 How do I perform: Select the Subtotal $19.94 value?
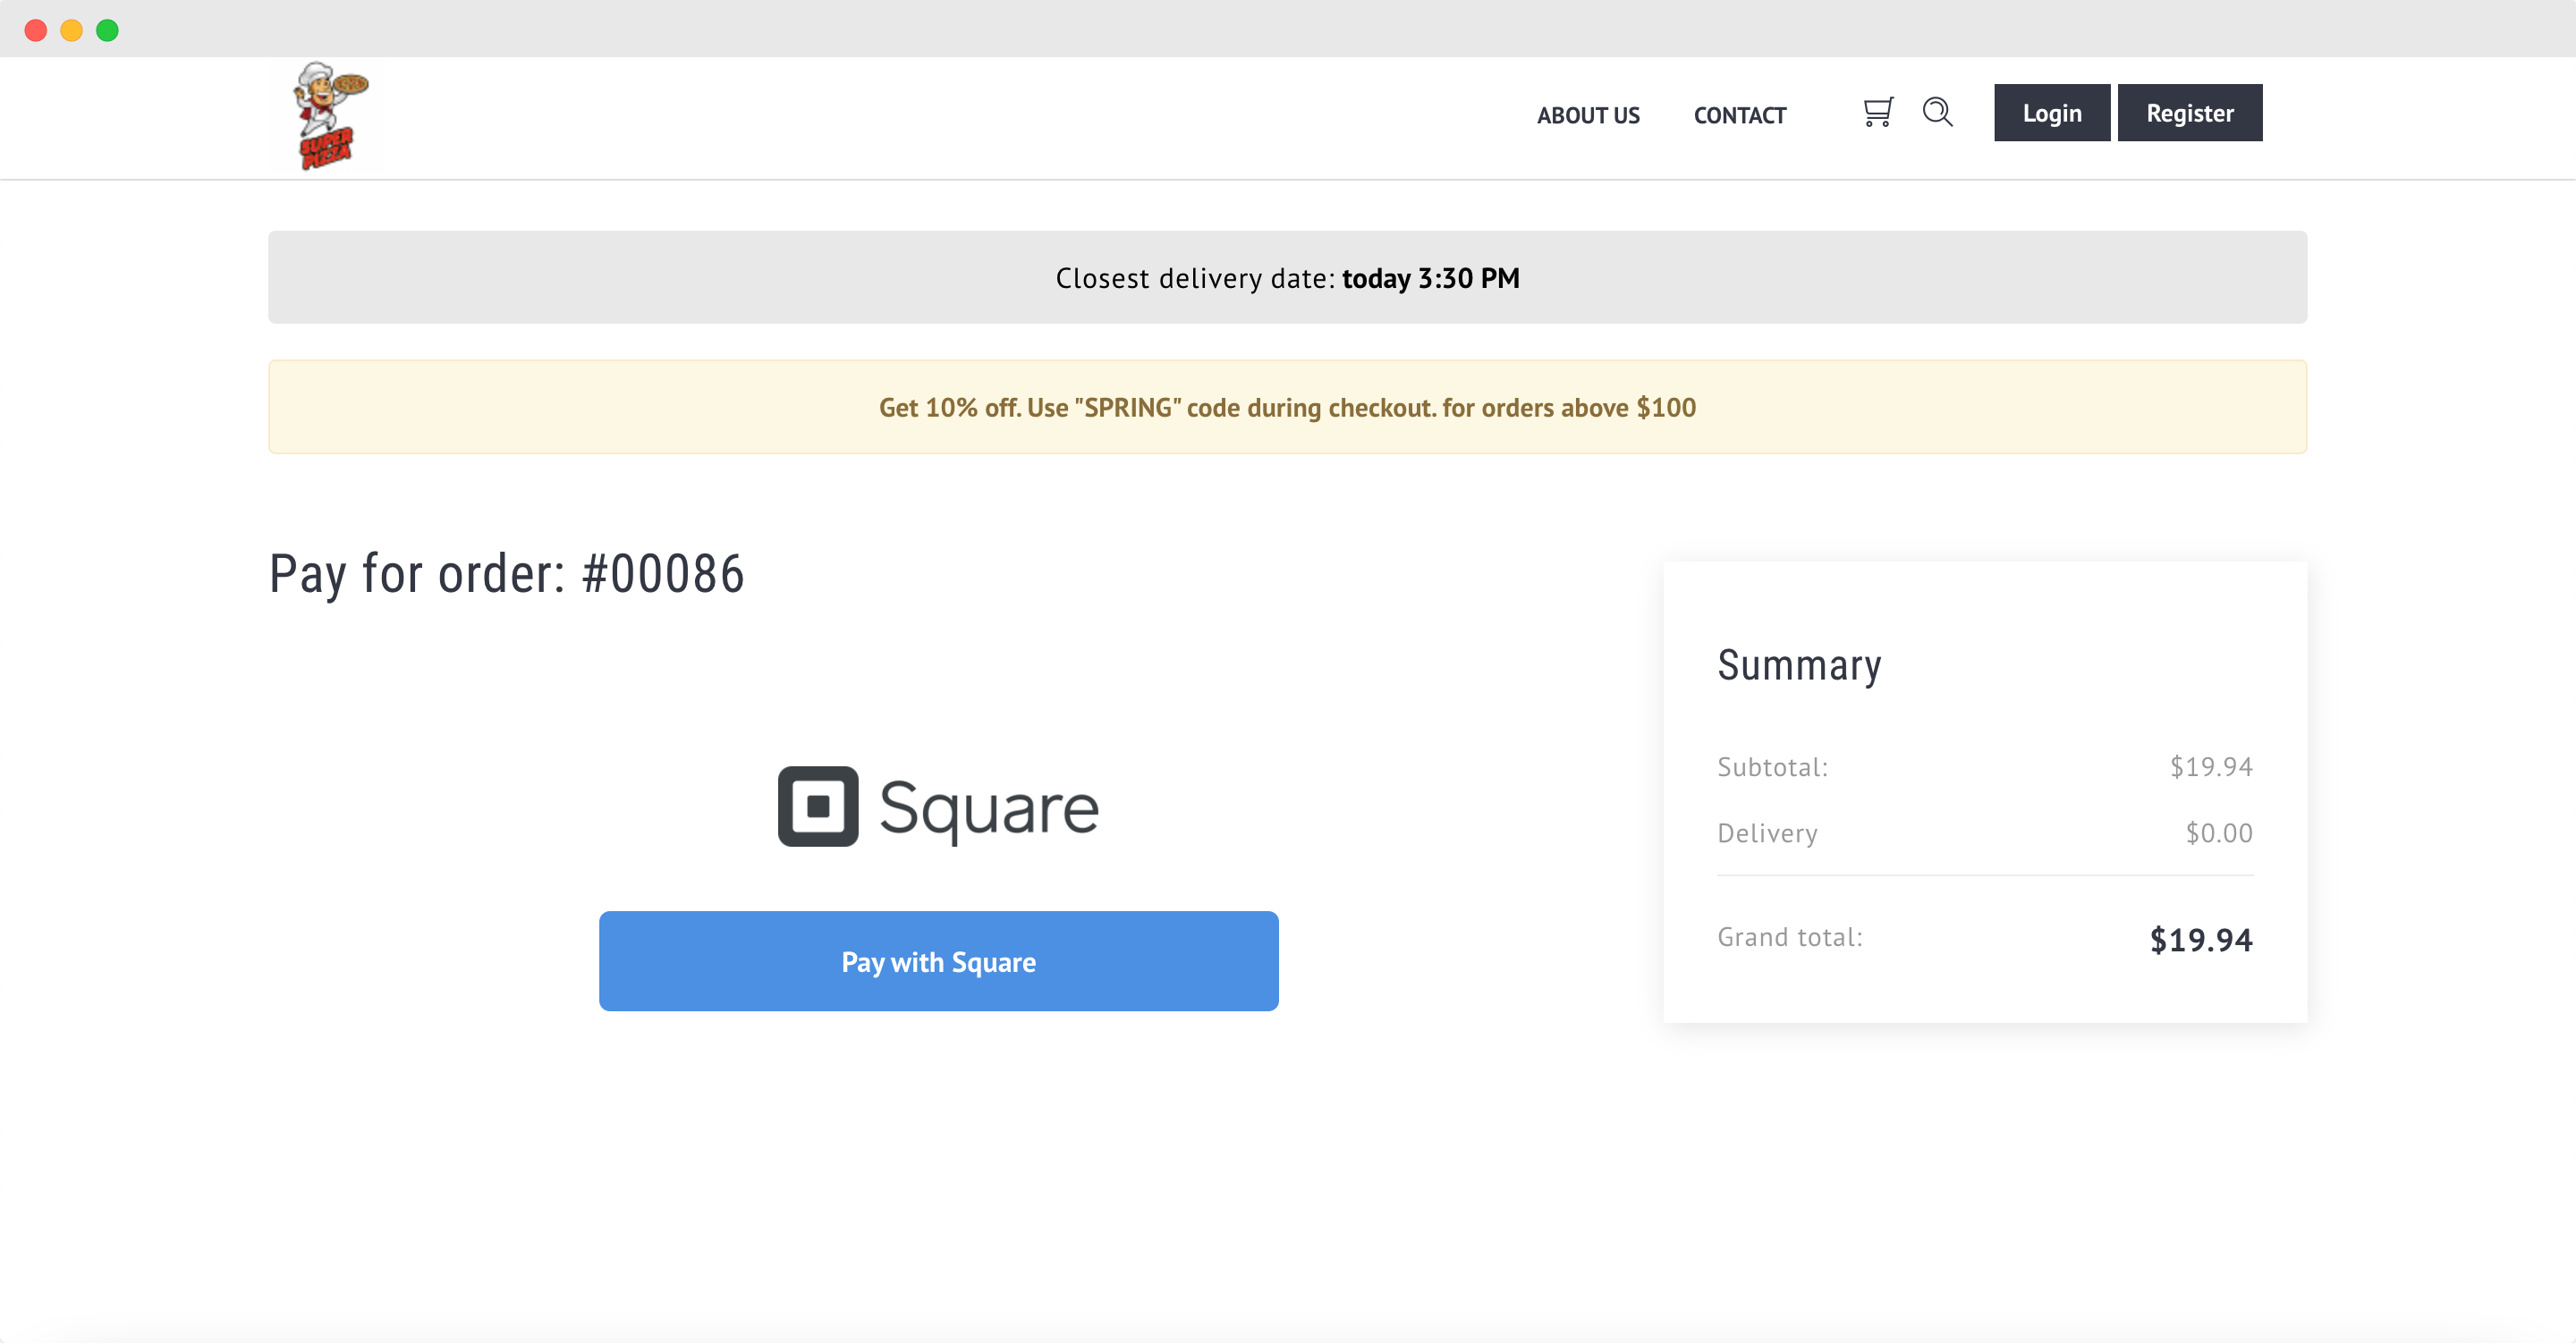2210,767
